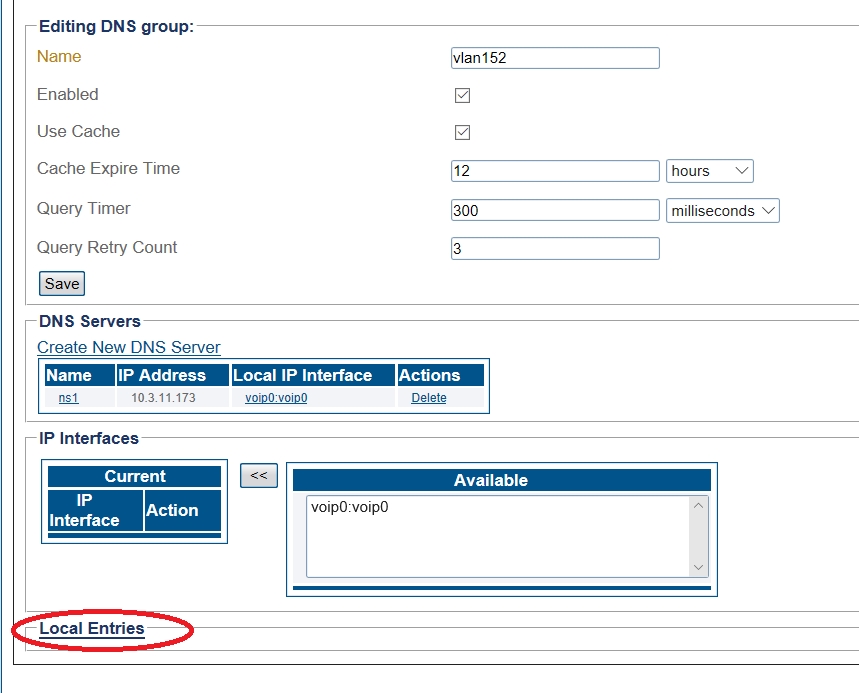Image resolution: width=859 pixels, height=693 pixels.
Task: Click the Local IP Interface column header
Action: coord(302,376)
